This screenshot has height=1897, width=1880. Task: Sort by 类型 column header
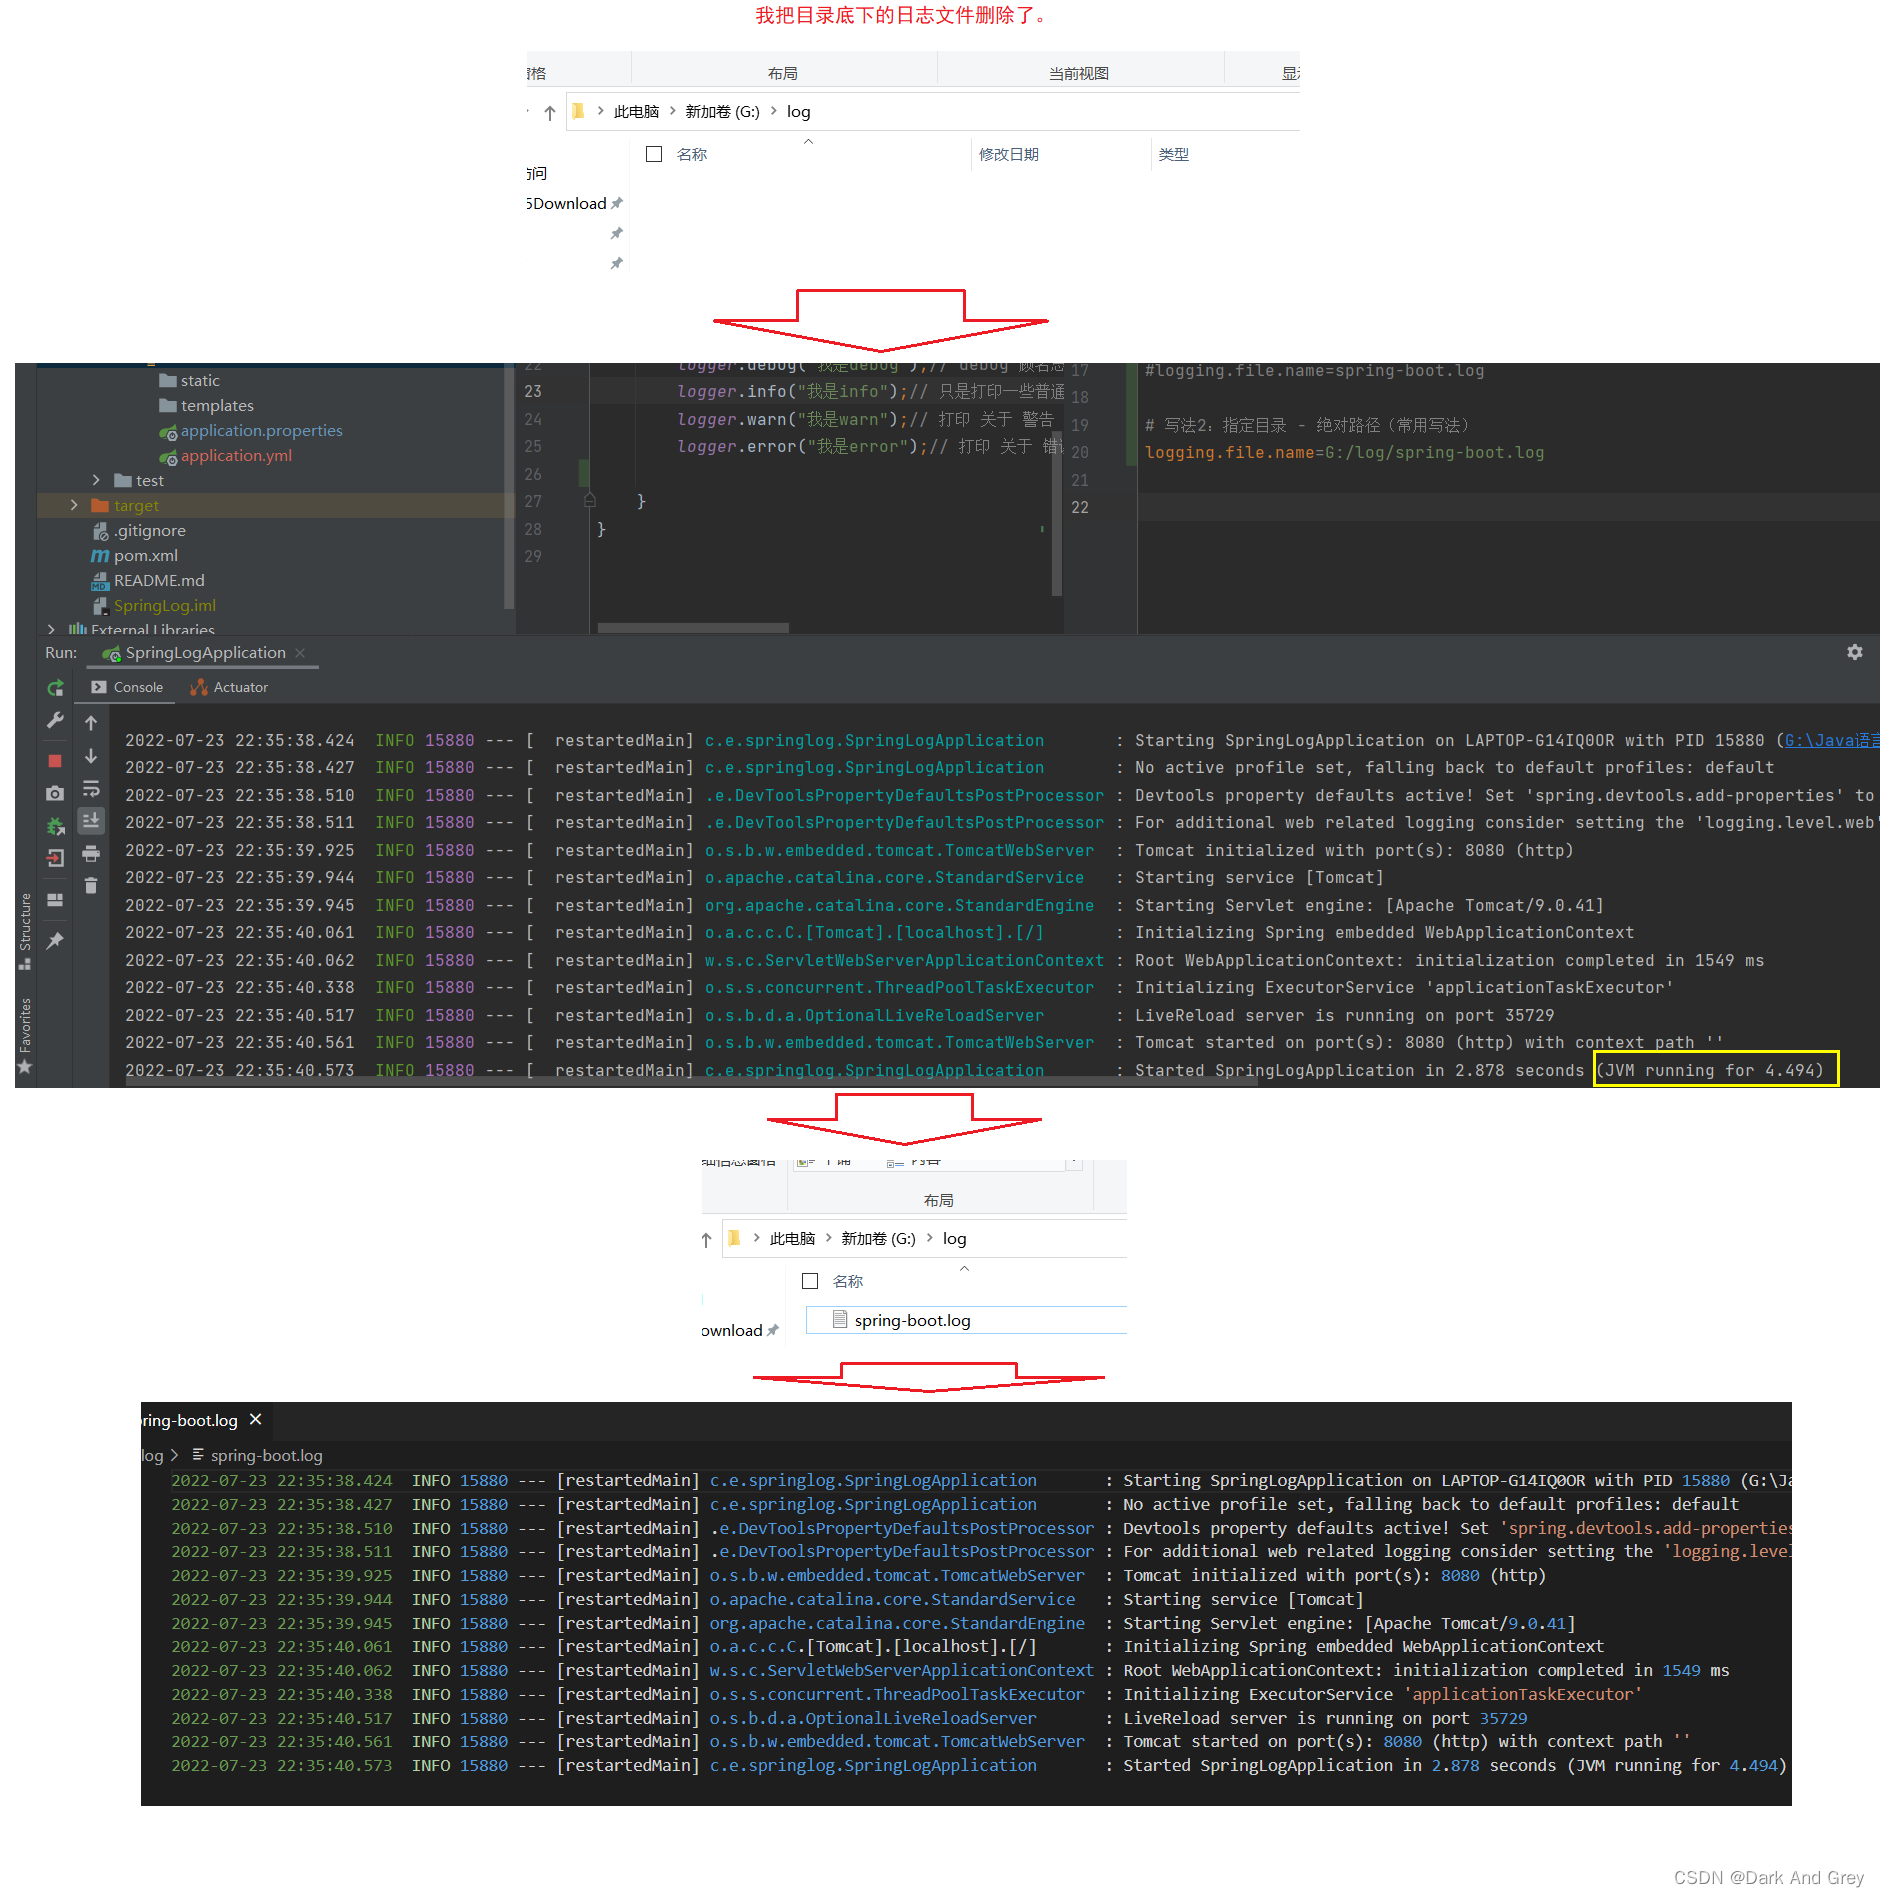point(1173,154)
